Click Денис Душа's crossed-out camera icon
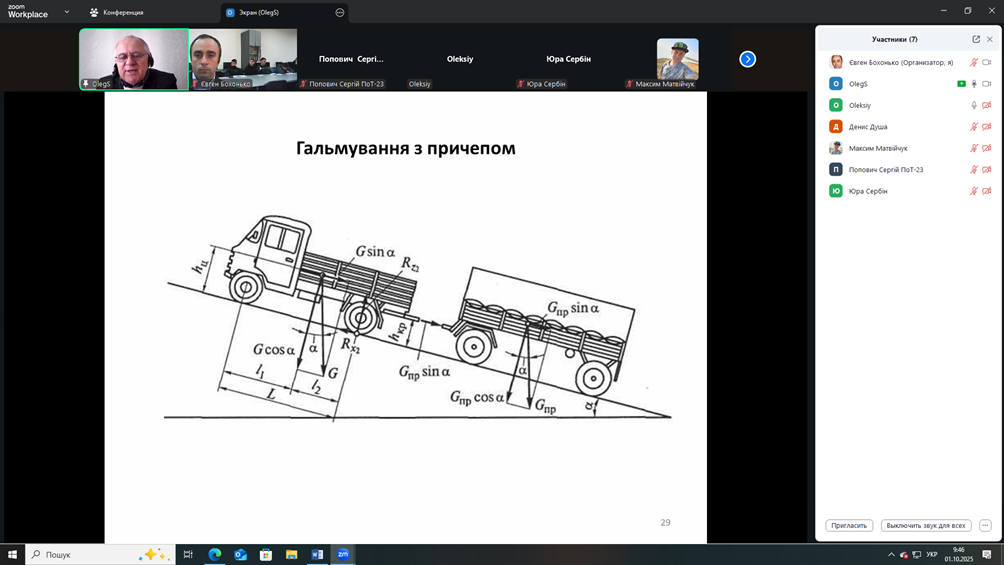1004x565 pixels. pos(986,127)
